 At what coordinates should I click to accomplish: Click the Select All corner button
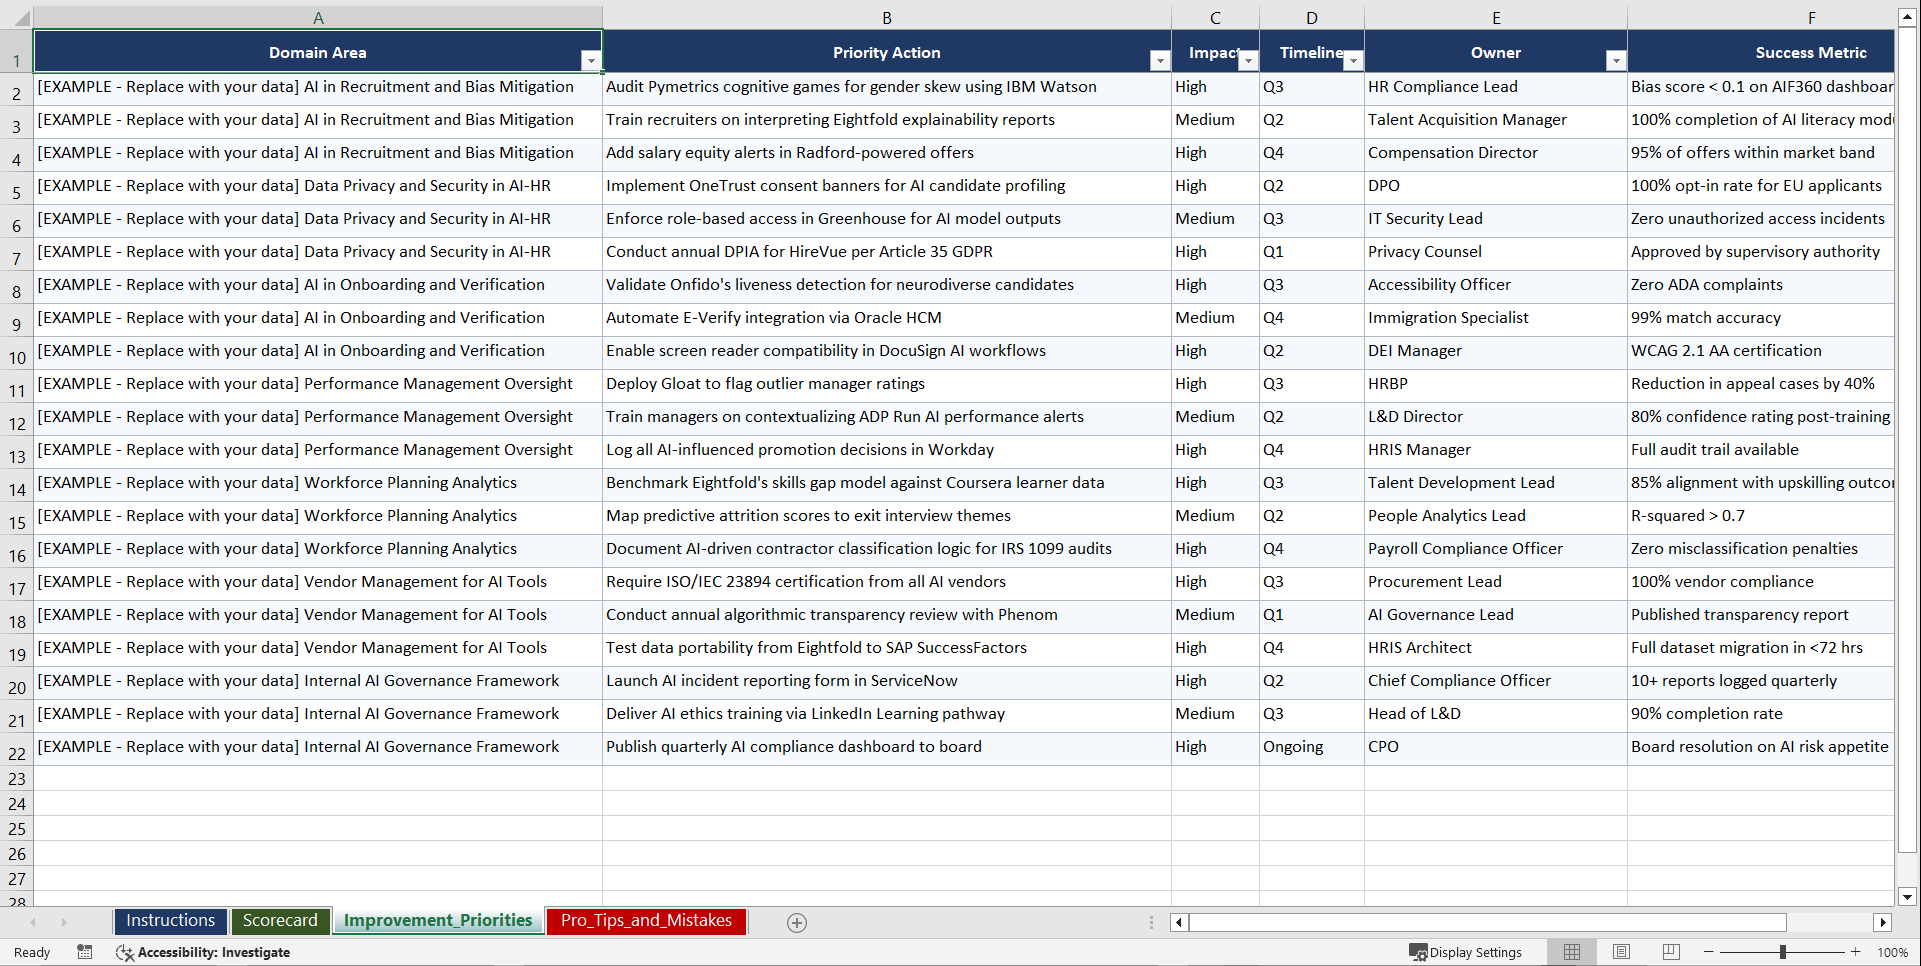point(16,17)
